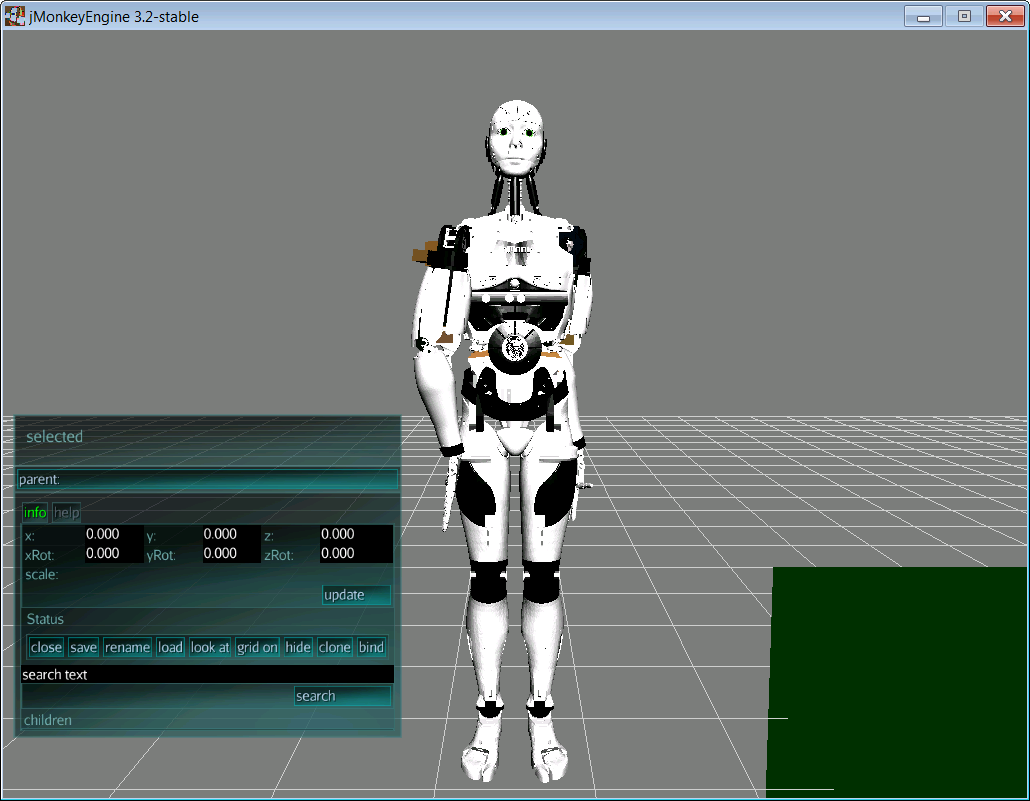This screenshot has width=1030, height=801.
Task: Click the save button
Action: coord(83,647)
